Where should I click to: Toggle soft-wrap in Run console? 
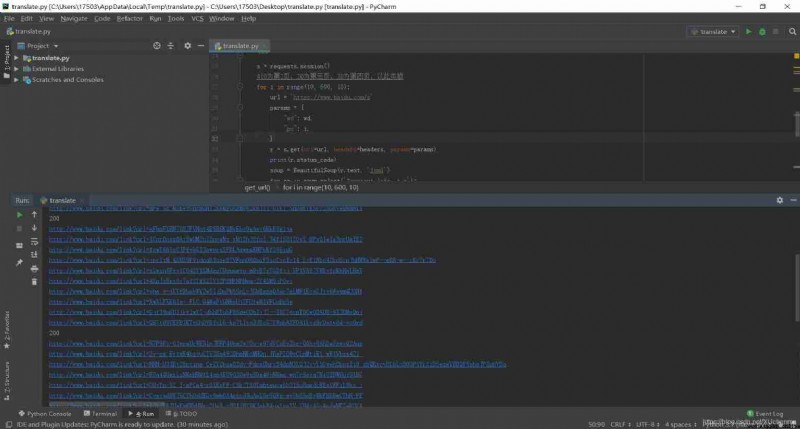pos(34,242)
